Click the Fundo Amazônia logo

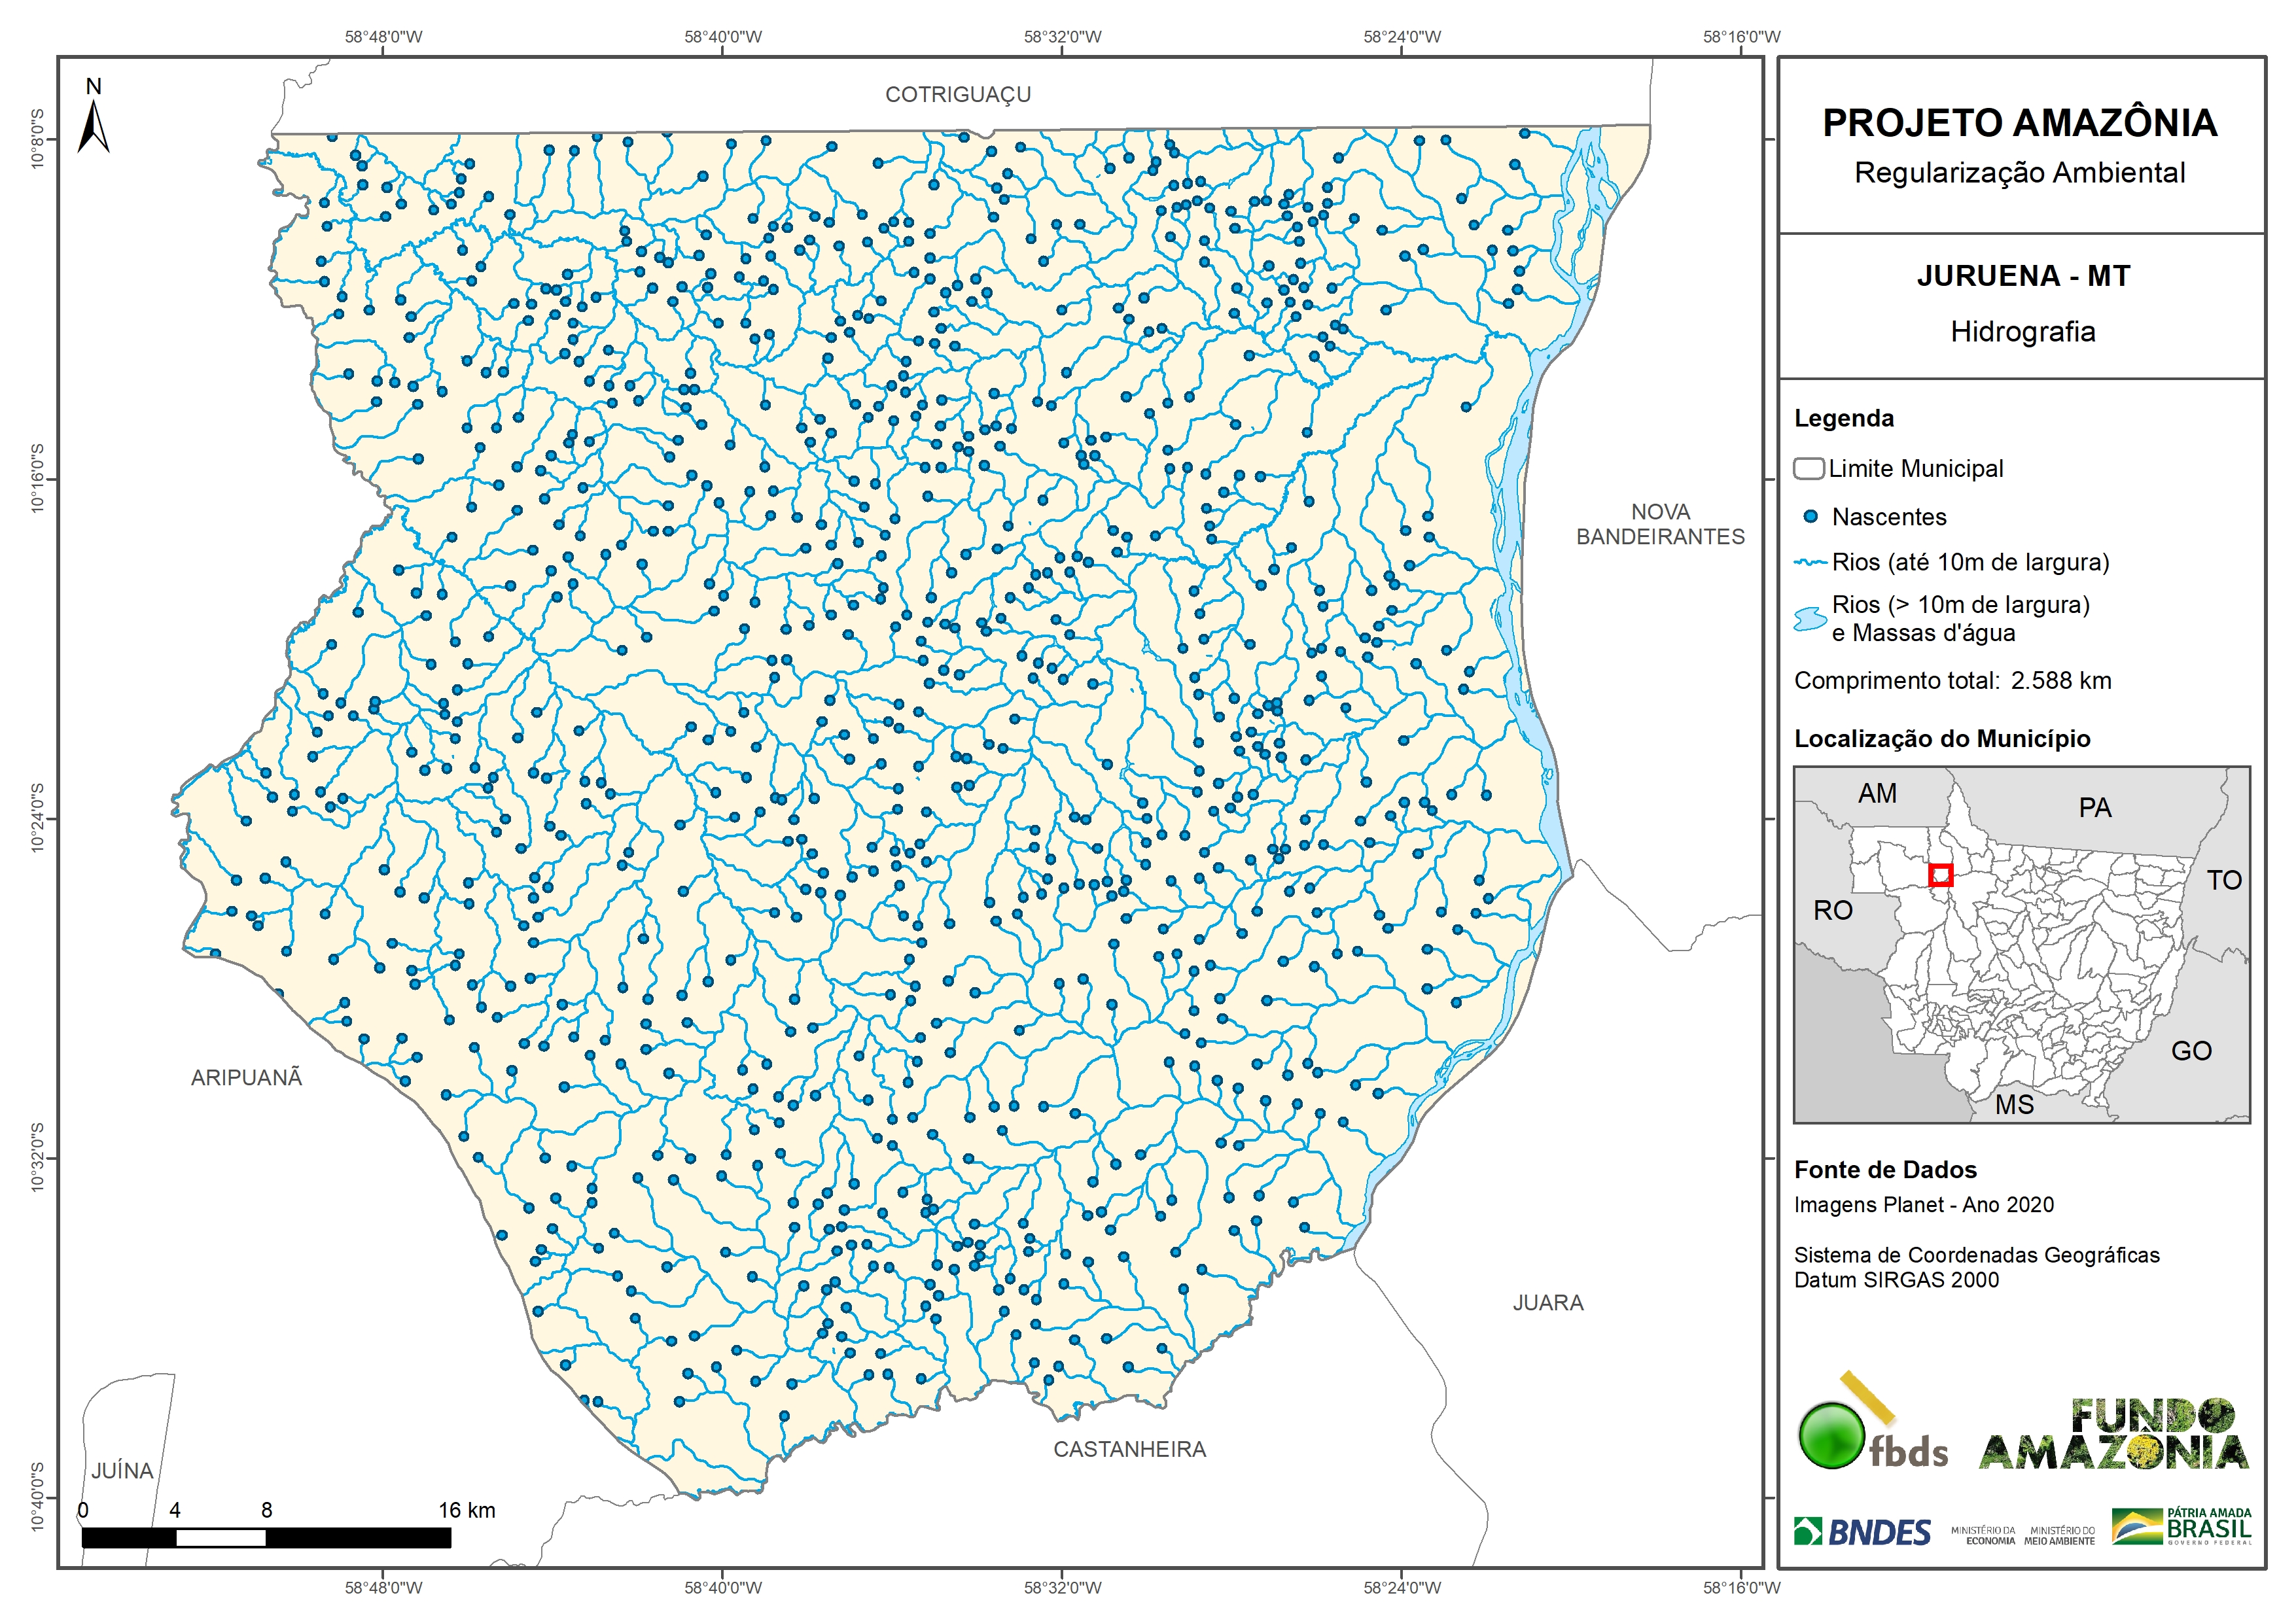2113,1435
